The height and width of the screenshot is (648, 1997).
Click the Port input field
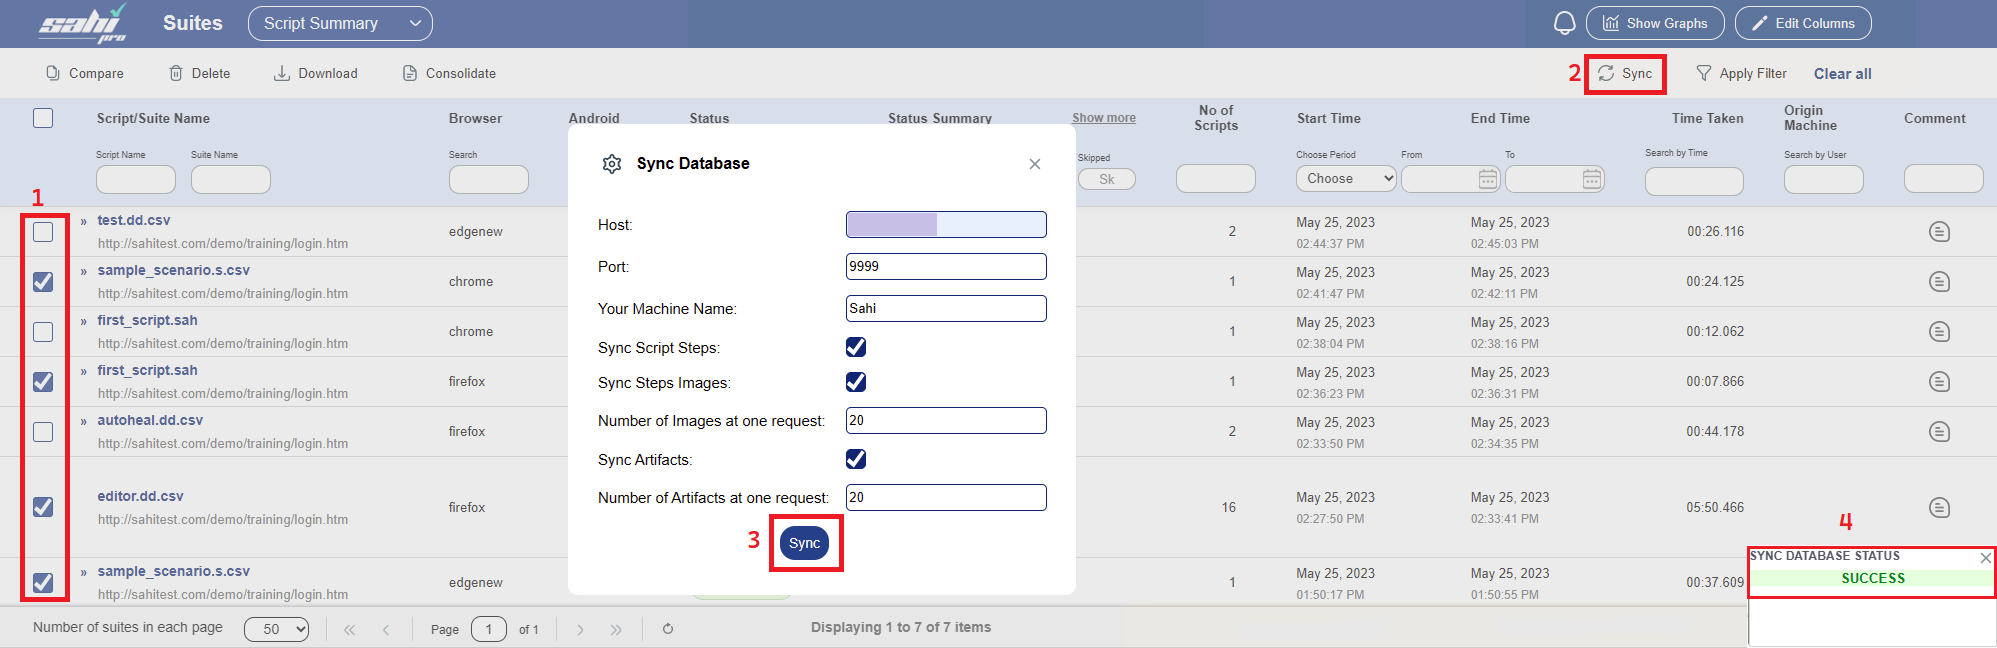(x=945, y=267)
